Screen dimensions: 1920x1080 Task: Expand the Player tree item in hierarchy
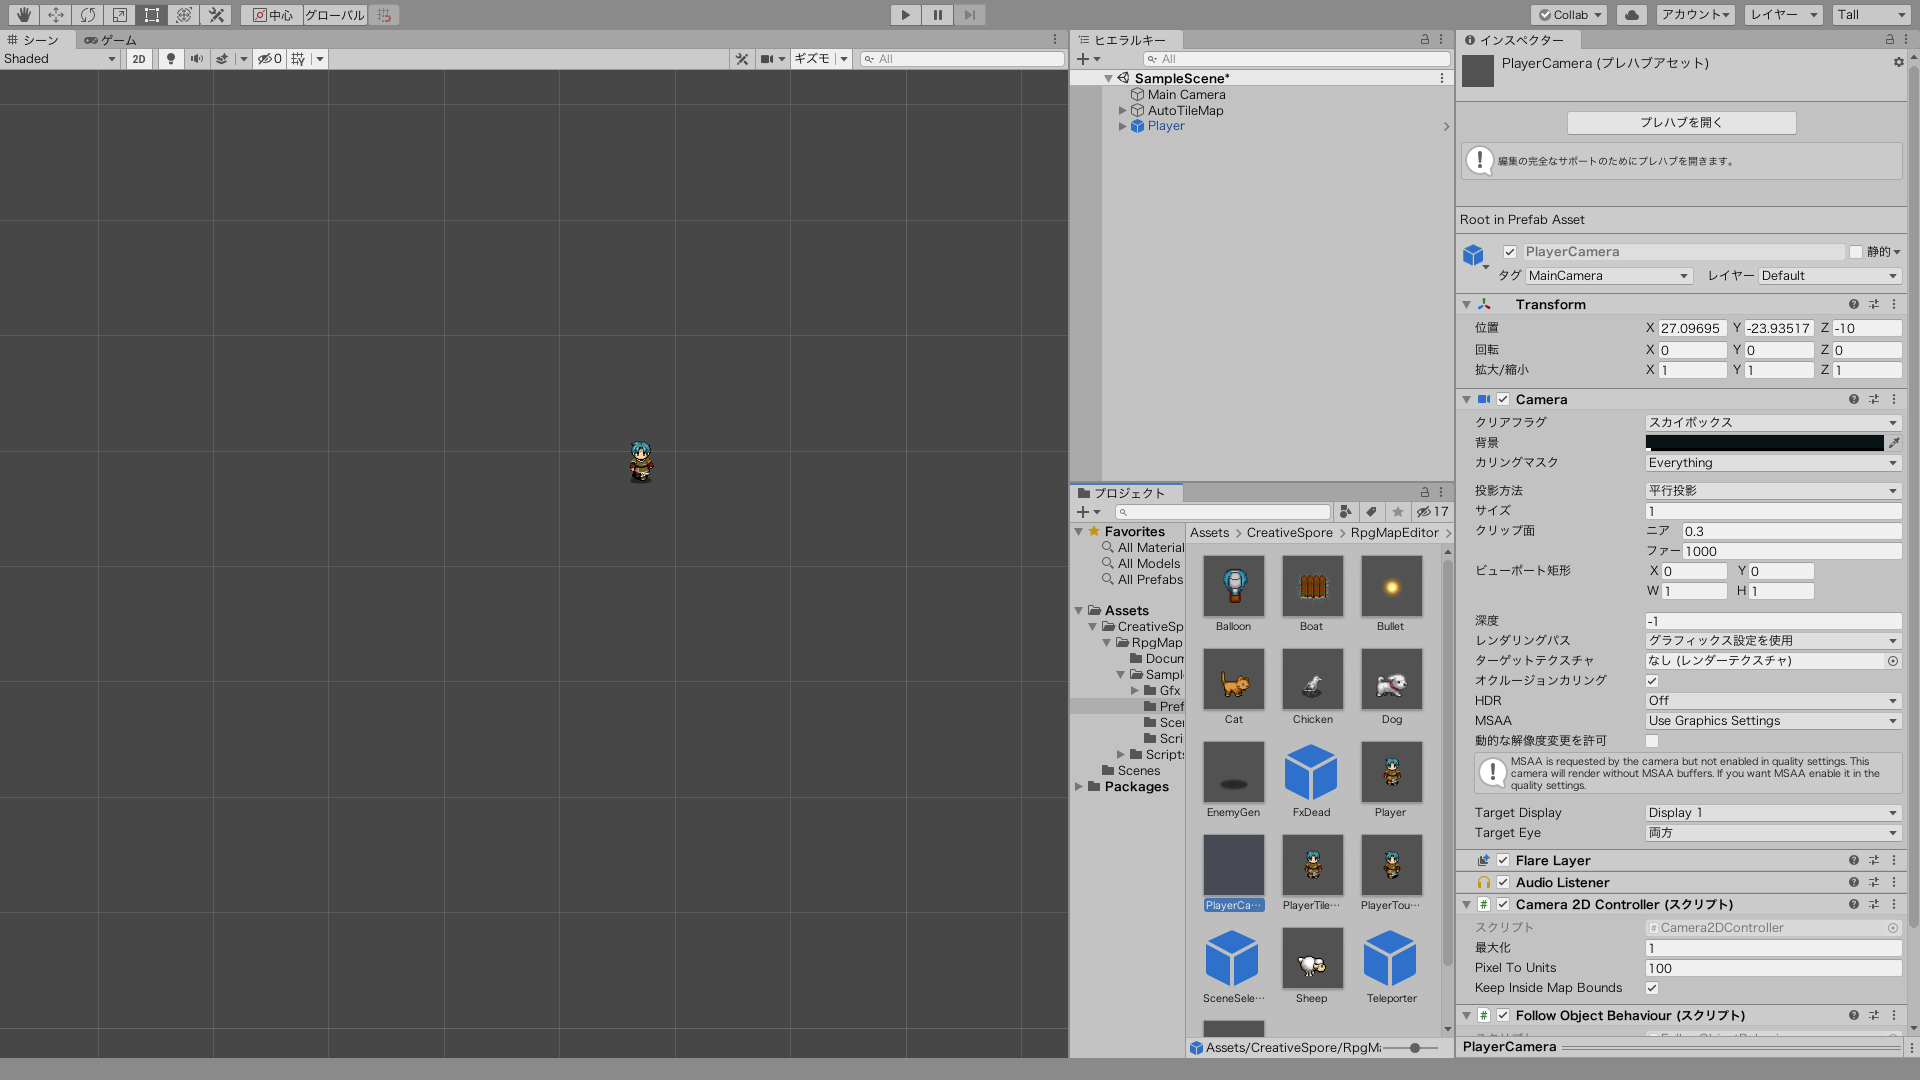tap(1124, 125)
